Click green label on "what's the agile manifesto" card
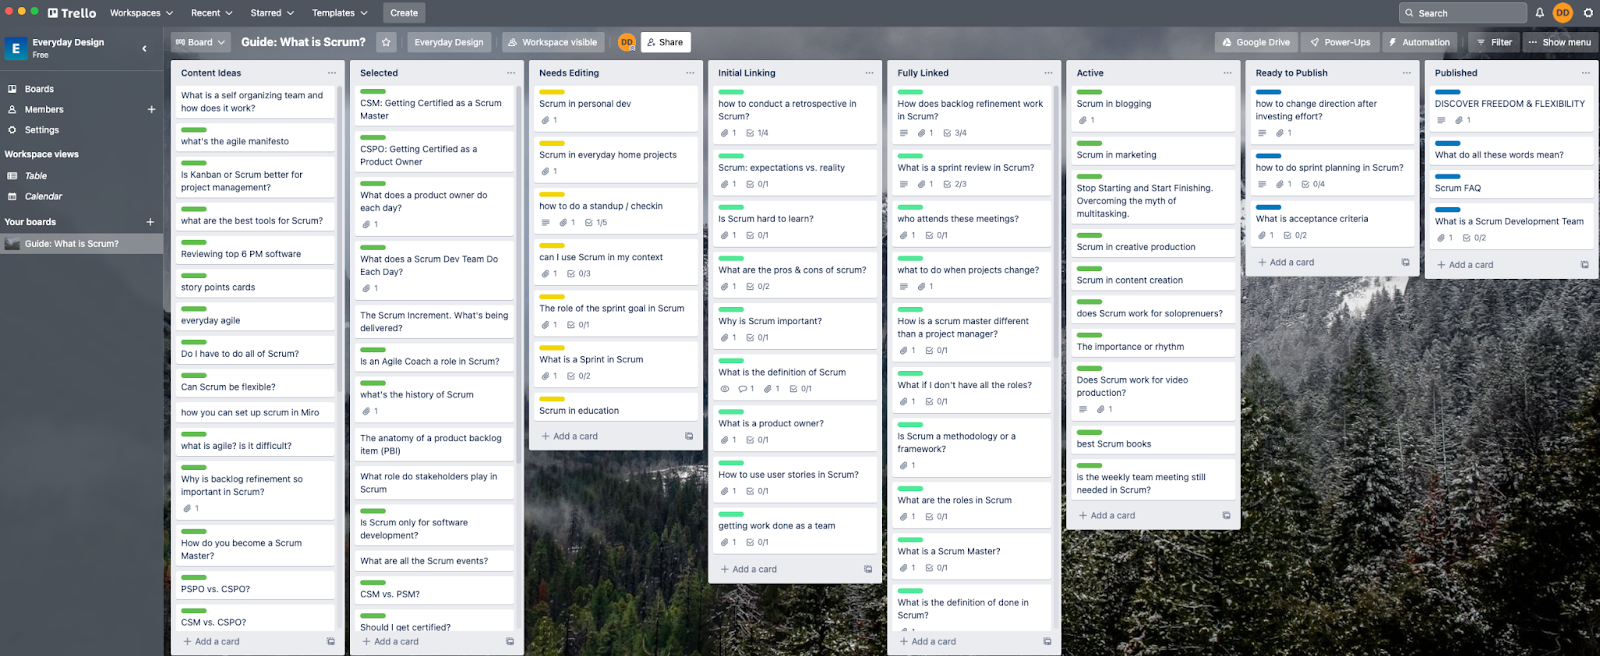1600x656 pixels. 193,130
